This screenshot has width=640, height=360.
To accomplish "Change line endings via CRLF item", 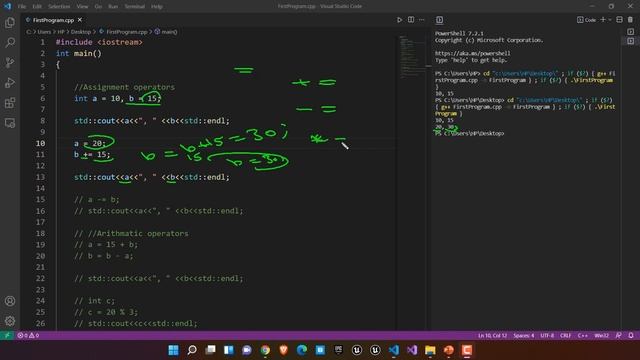I will [x=566, y=336].
